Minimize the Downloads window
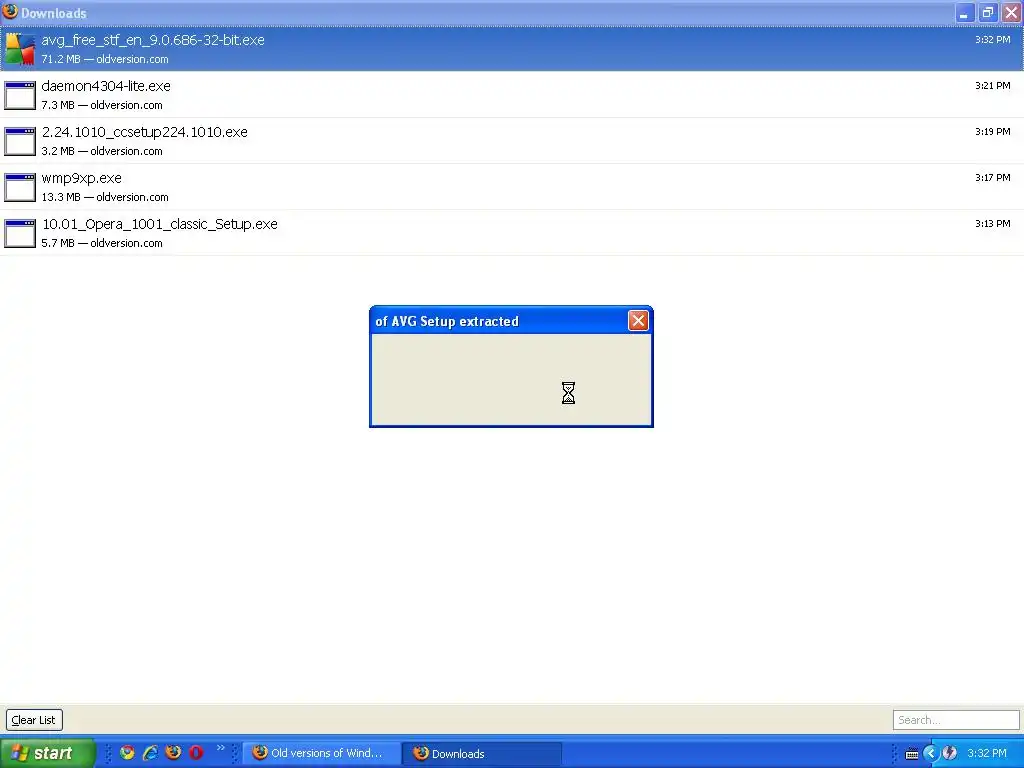 click(965, 12)
